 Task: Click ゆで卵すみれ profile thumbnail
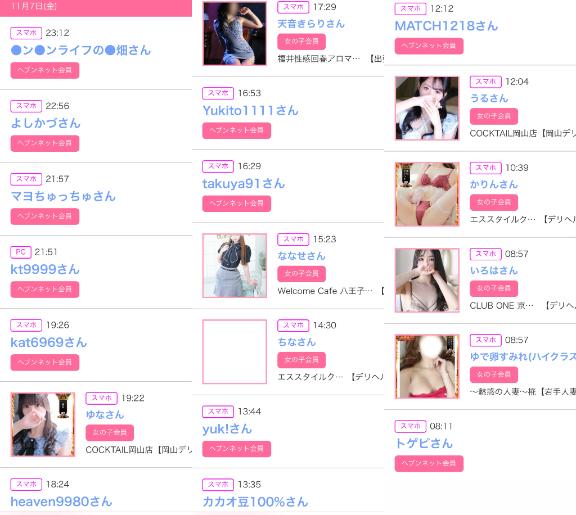(x=427, y=367)
